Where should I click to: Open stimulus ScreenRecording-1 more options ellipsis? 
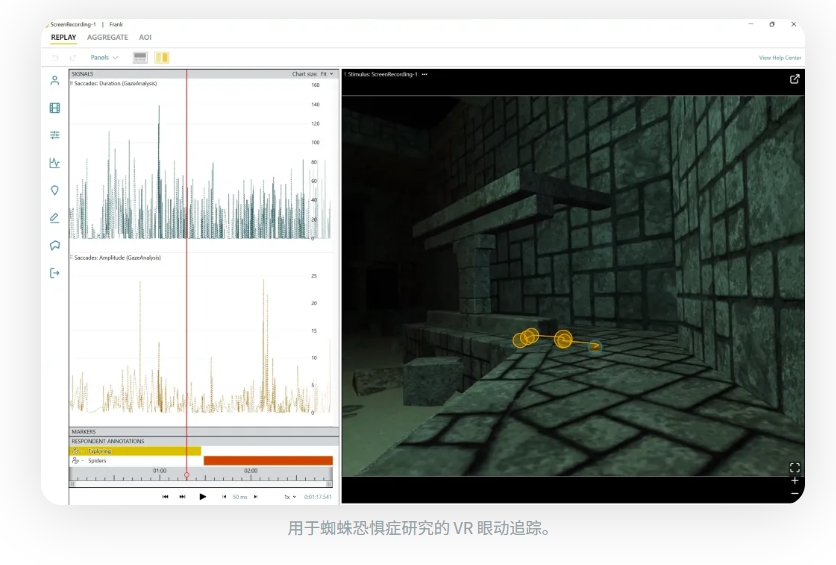click(425, 74)
